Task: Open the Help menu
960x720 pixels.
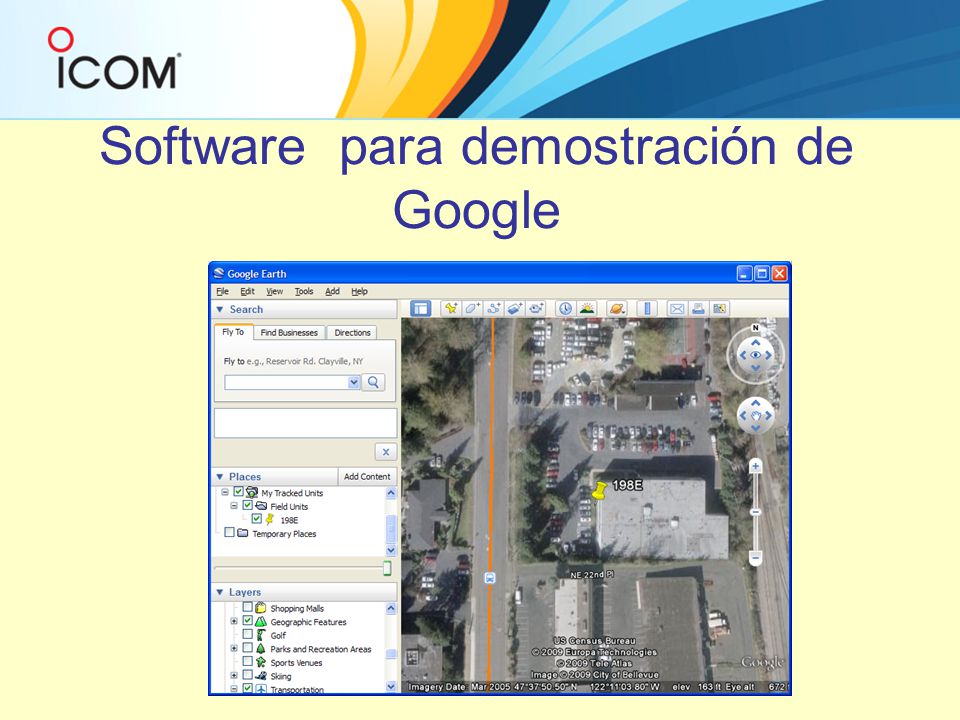Action: (359, 291)
